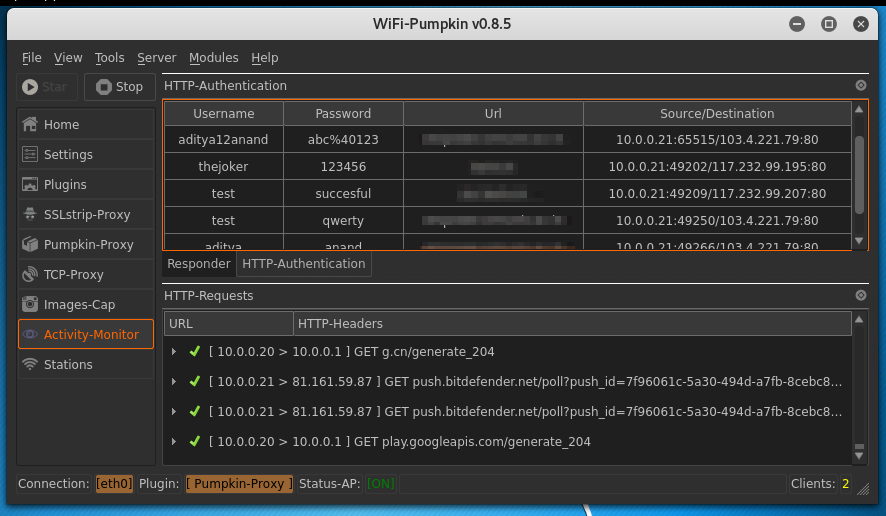
Task: Click the authentication table scrollbar down arrow
Action: pyautogui.click(x=859, y=241)
